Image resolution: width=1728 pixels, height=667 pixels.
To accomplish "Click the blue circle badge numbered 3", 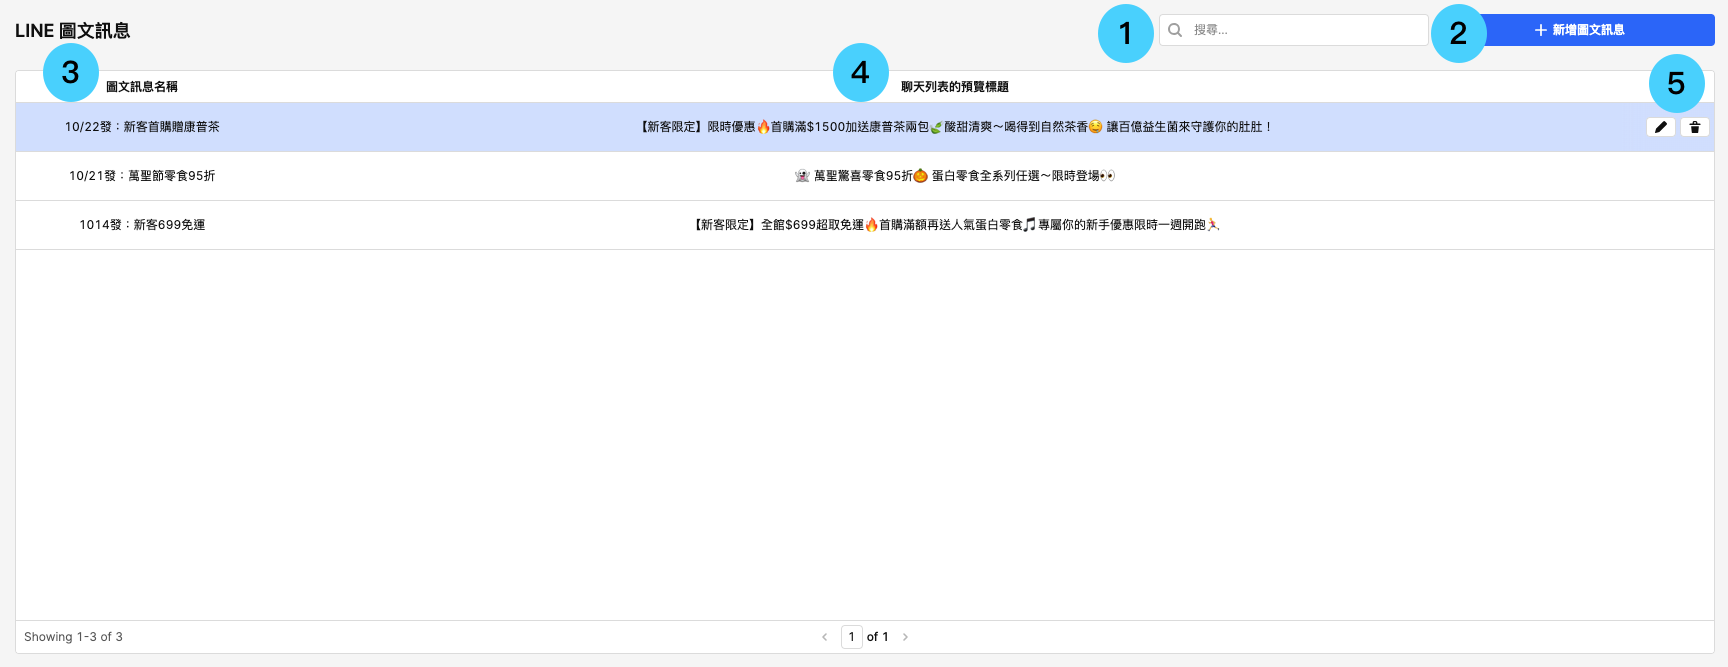I will [x=70, y=72].
